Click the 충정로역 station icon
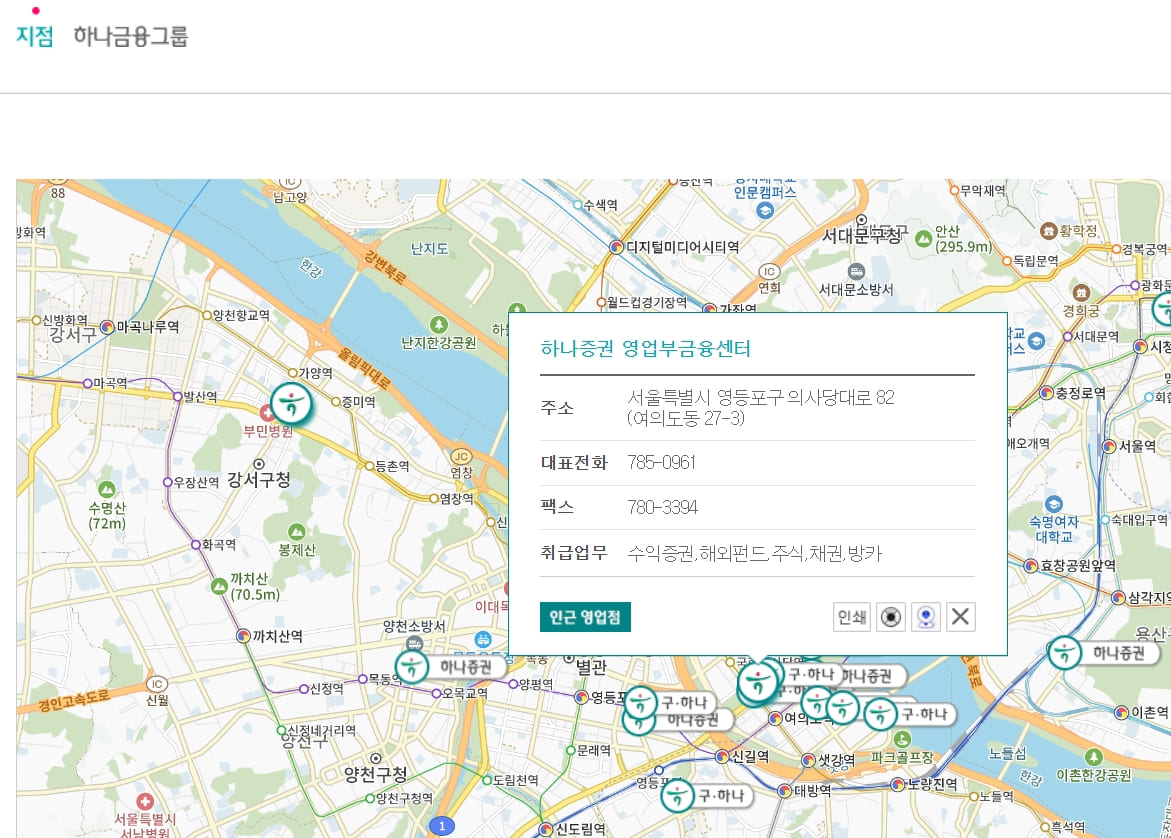1171x838 pixels. [1046, 393]
